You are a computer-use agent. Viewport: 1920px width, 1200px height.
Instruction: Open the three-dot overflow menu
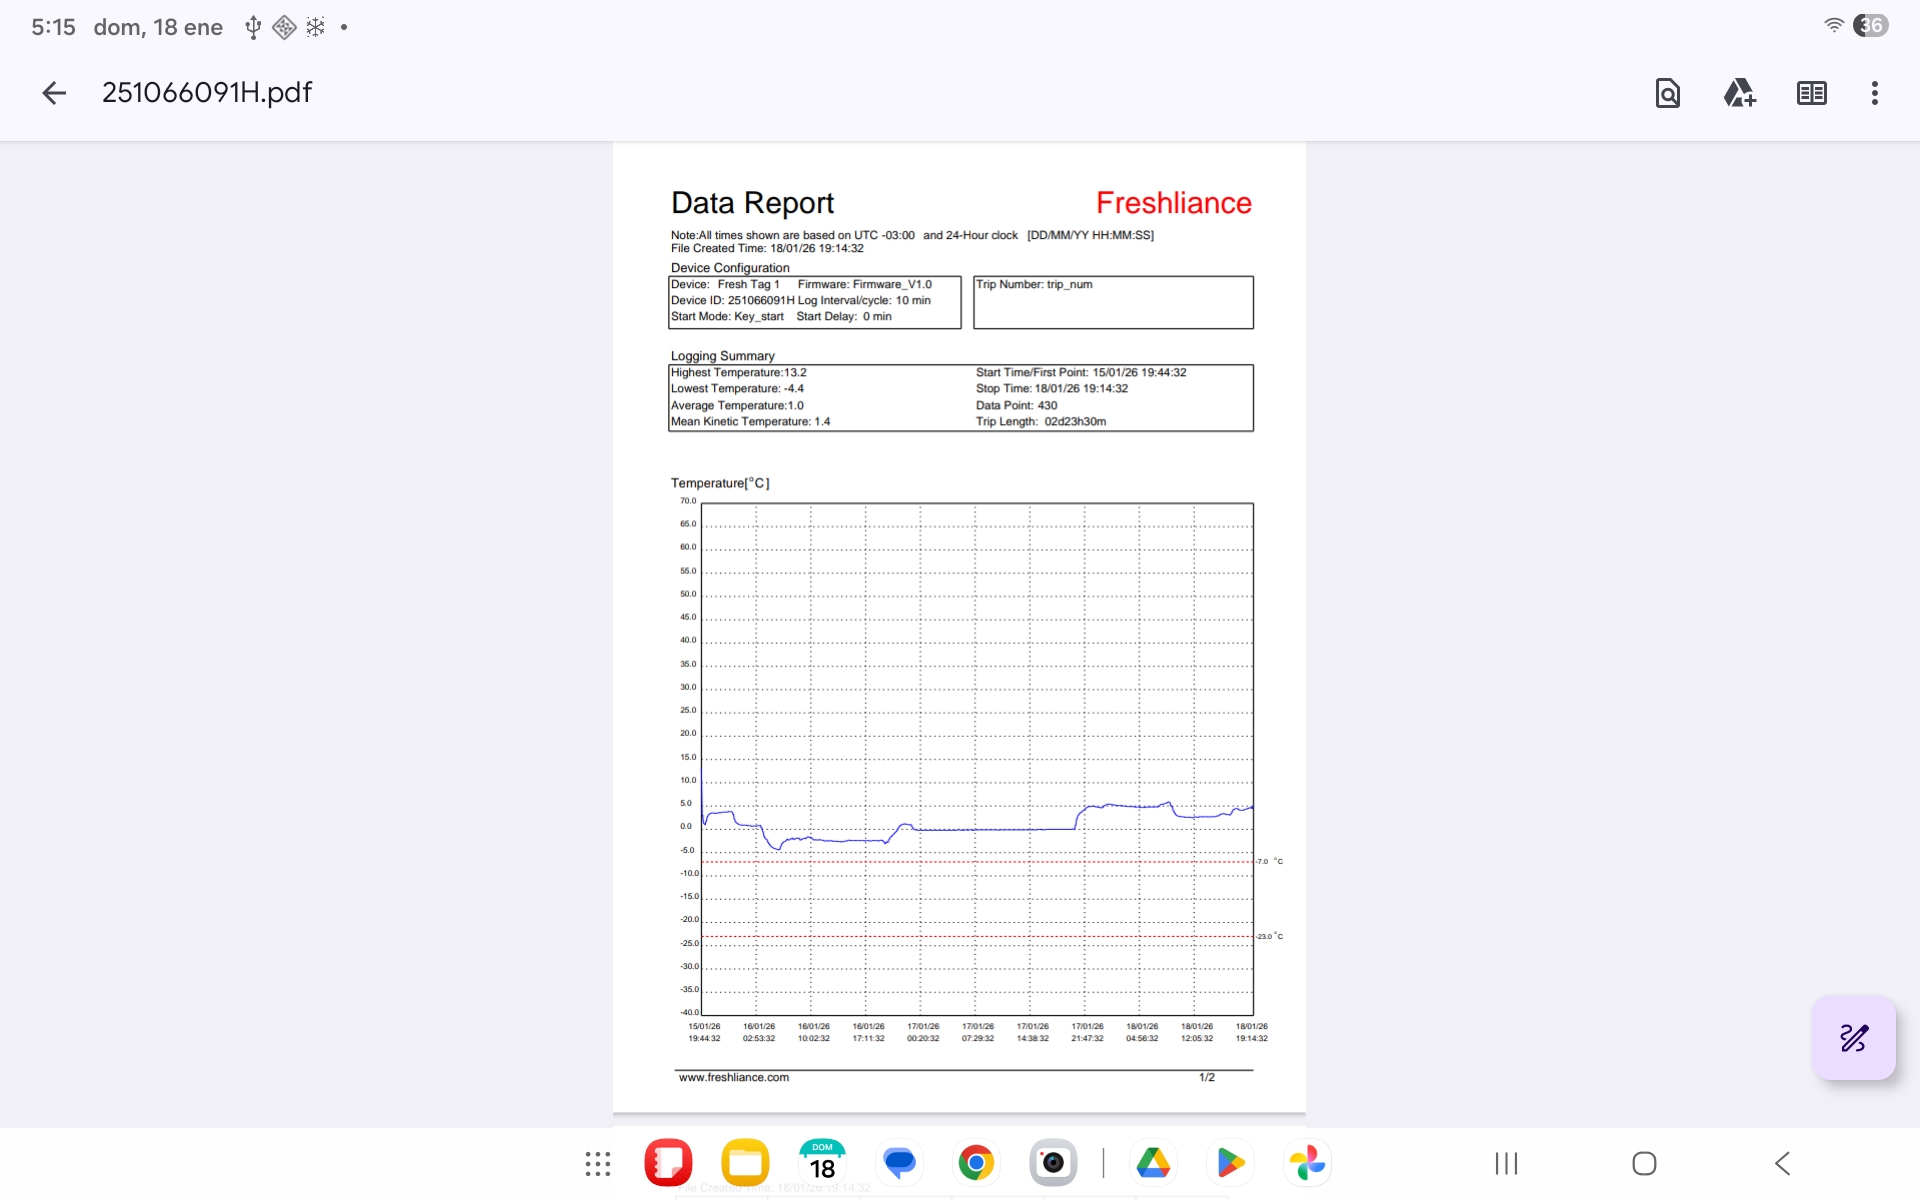[1874, 93]
